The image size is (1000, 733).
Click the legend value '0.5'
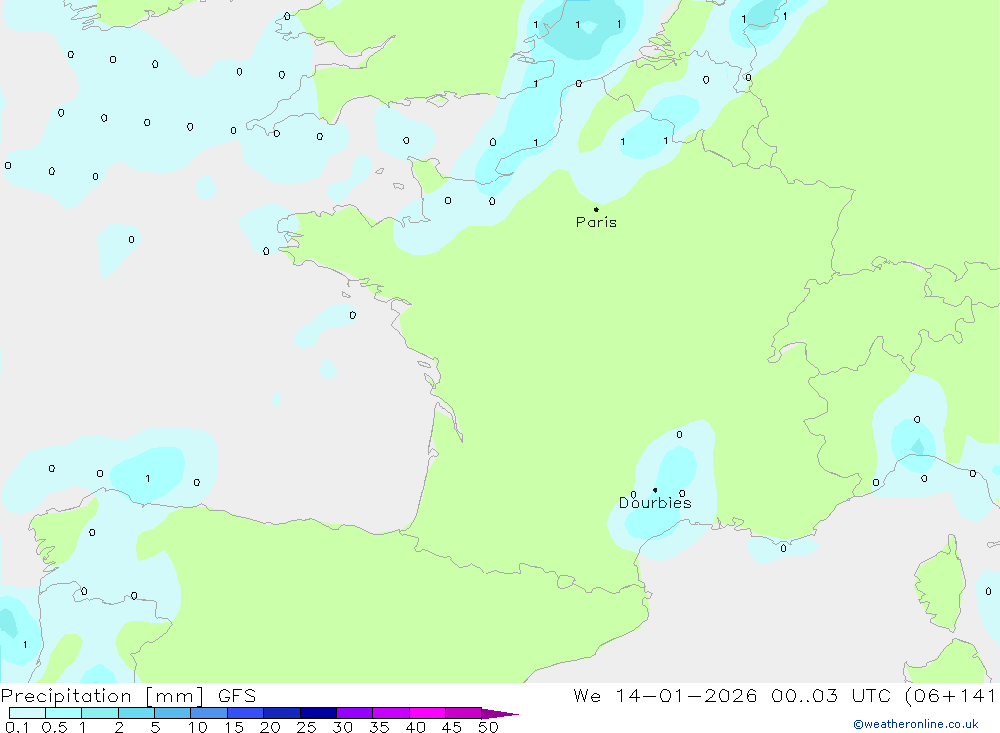tap(54, 727)
